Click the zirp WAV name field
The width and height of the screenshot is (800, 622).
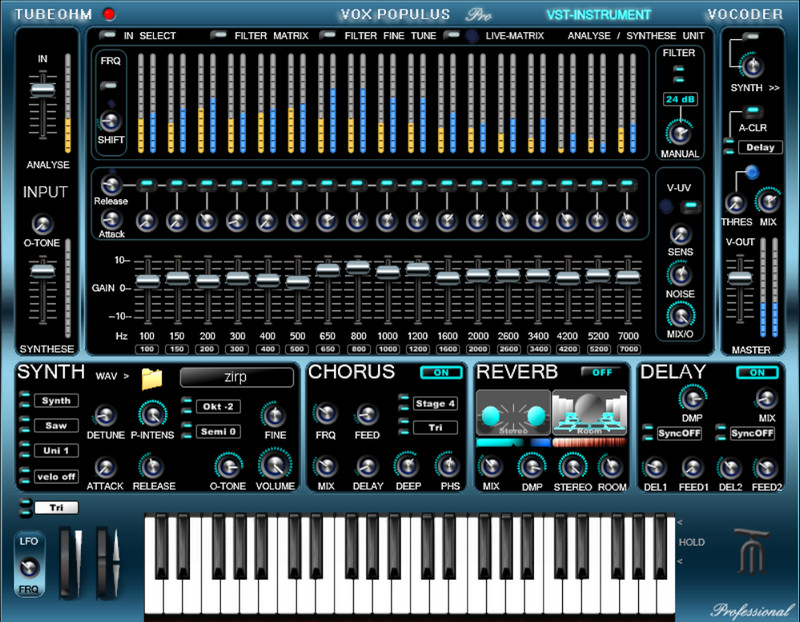click(237, 377)
